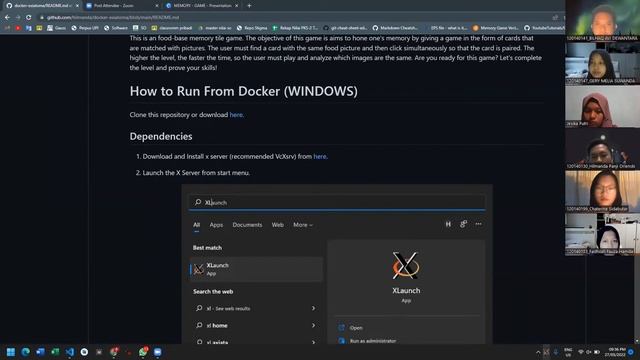The height and width of the screenshot is (360, 640).
Task: Open the Markdown Cheatsheet bookmark
Action: pyautogui.click(x=395, y=28)
